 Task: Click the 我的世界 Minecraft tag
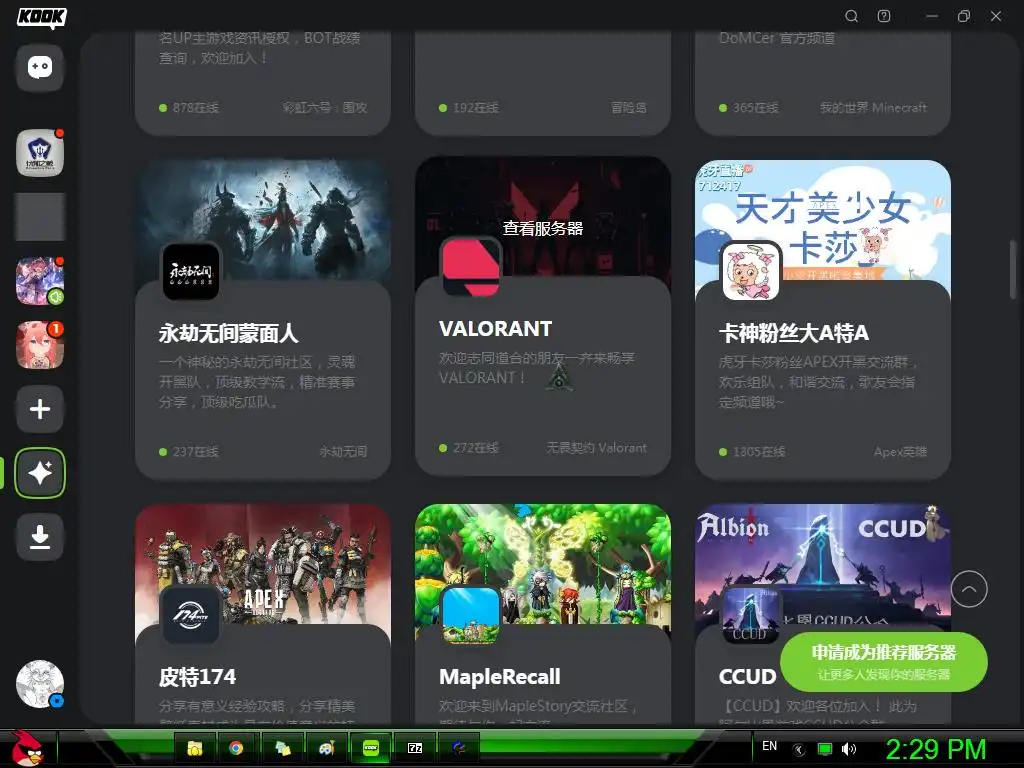pos(874,108)
